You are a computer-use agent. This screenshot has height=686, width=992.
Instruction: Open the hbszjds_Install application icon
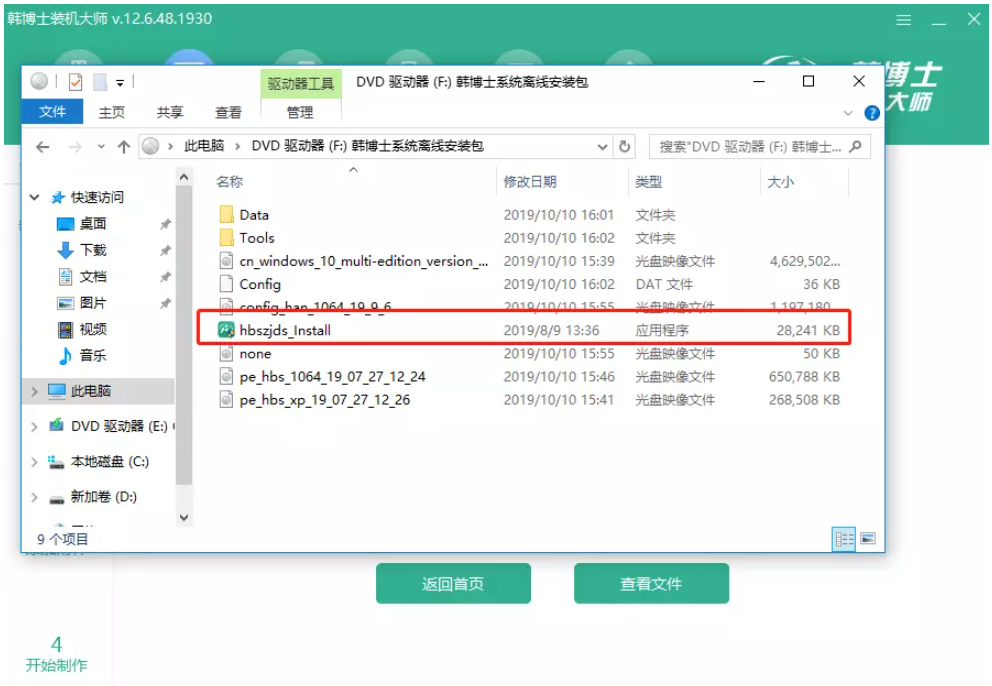coord(226,330)
